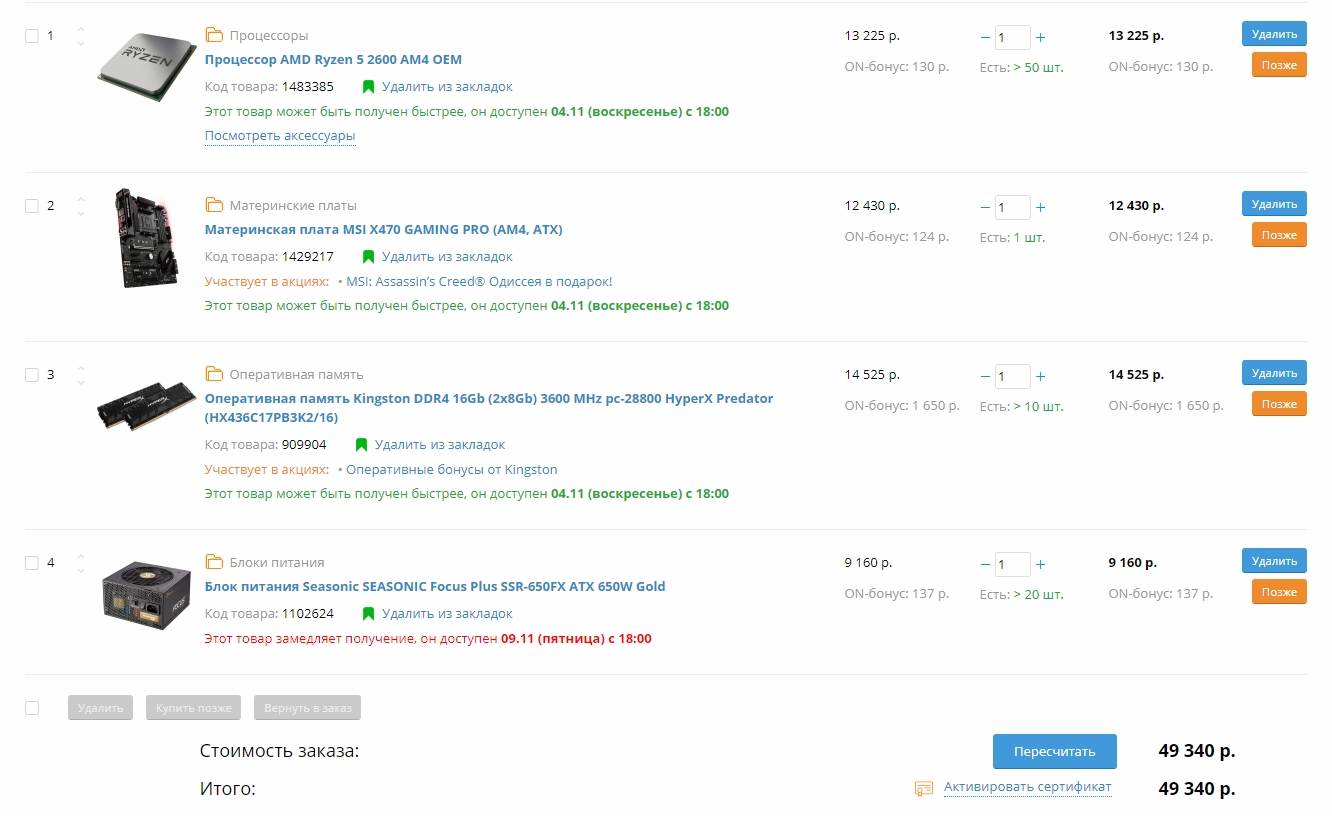1332x816 pixels.
Task: Move item 2 up with its up arrow
Action: (81, 198)
